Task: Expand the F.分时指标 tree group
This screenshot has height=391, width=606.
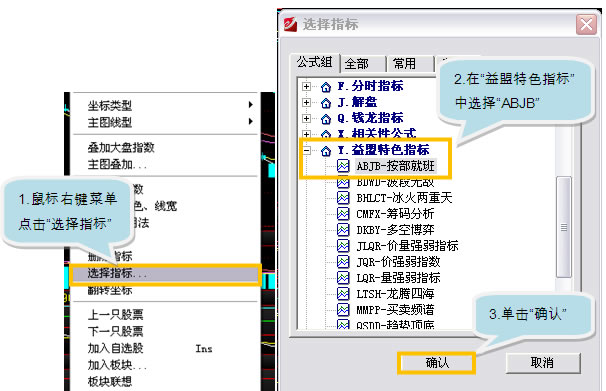Action: [x=306, y=87]
